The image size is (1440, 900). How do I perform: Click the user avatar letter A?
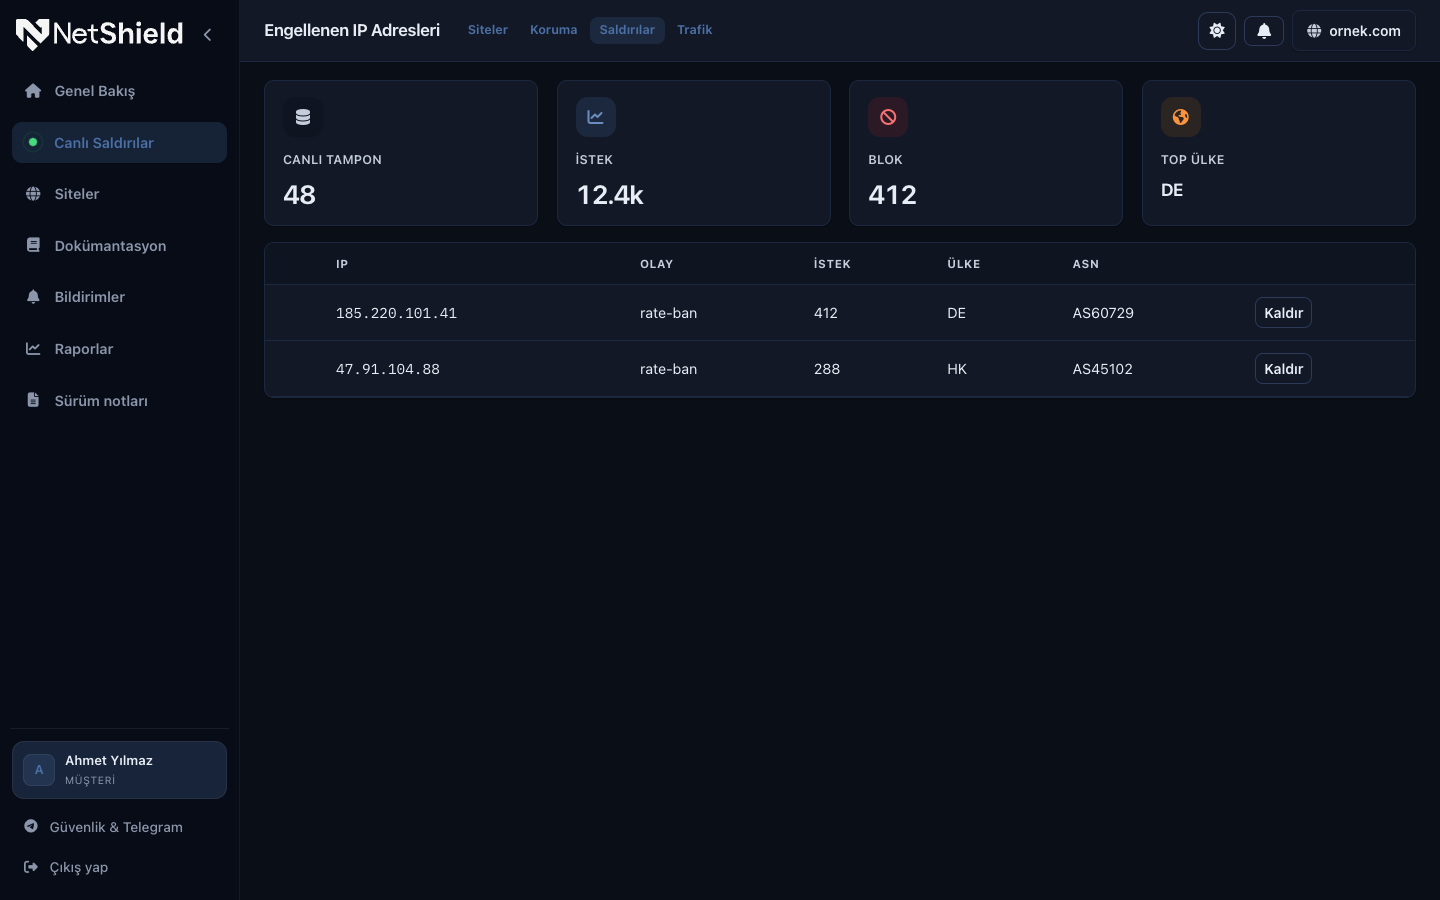coord(39,770)
